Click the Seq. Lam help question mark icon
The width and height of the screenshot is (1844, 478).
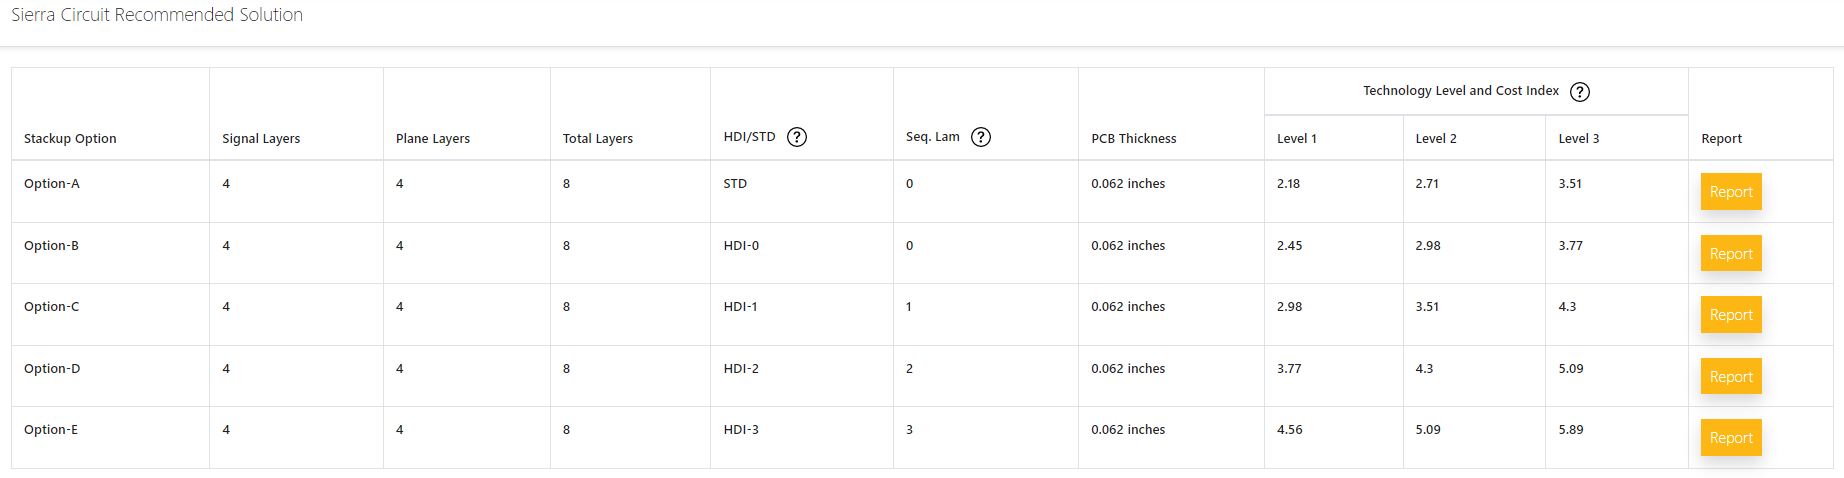[981, 137]
